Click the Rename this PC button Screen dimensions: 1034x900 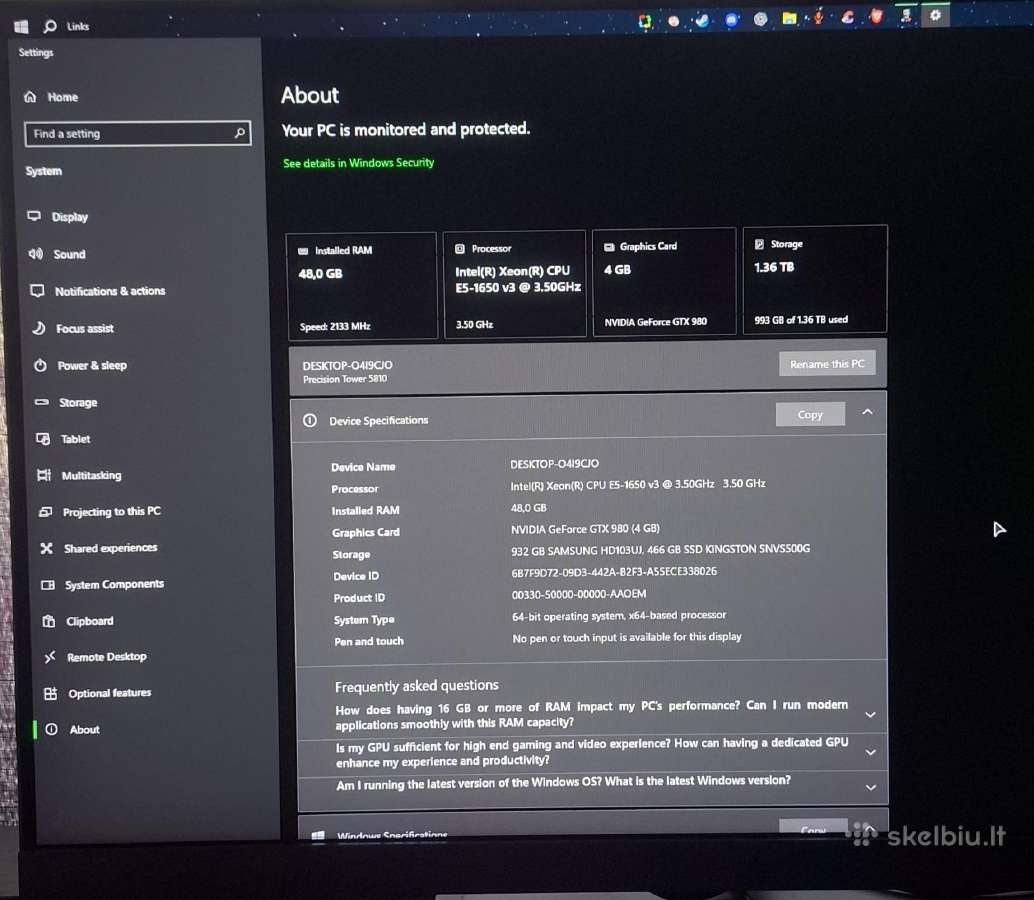(x=827, y=363)
